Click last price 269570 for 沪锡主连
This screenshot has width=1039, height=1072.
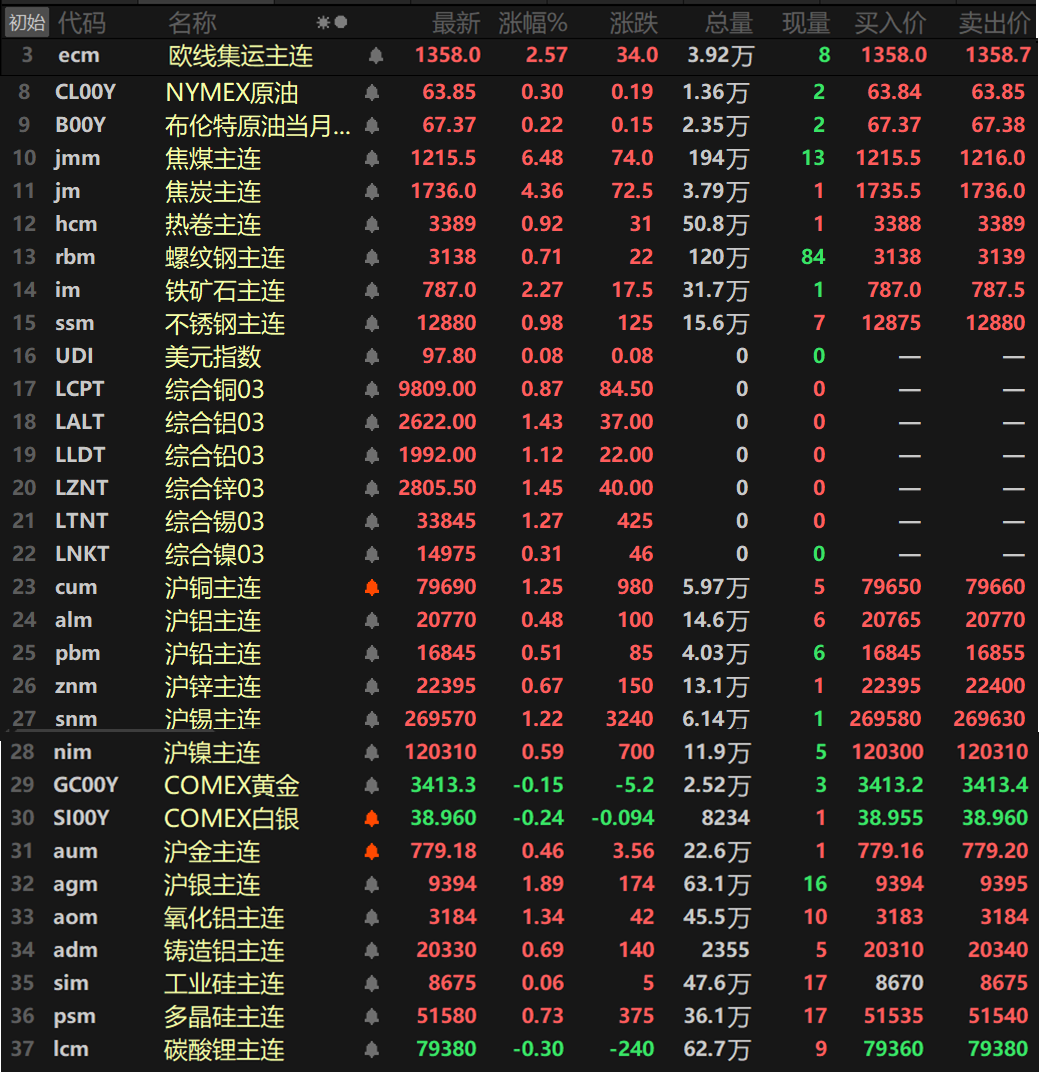[440, 719]
